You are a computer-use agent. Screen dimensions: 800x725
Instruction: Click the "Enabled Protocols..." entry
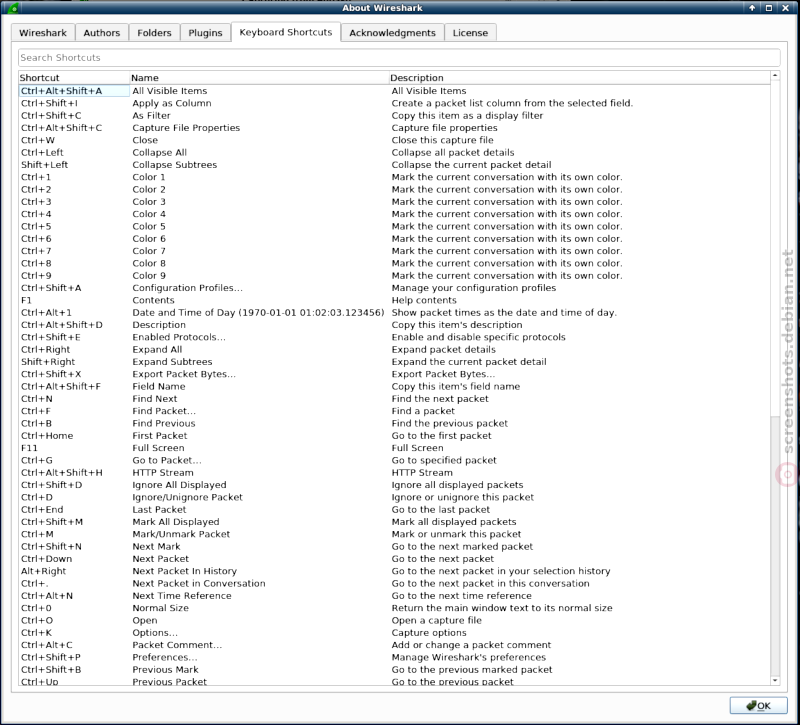[179, 337]
